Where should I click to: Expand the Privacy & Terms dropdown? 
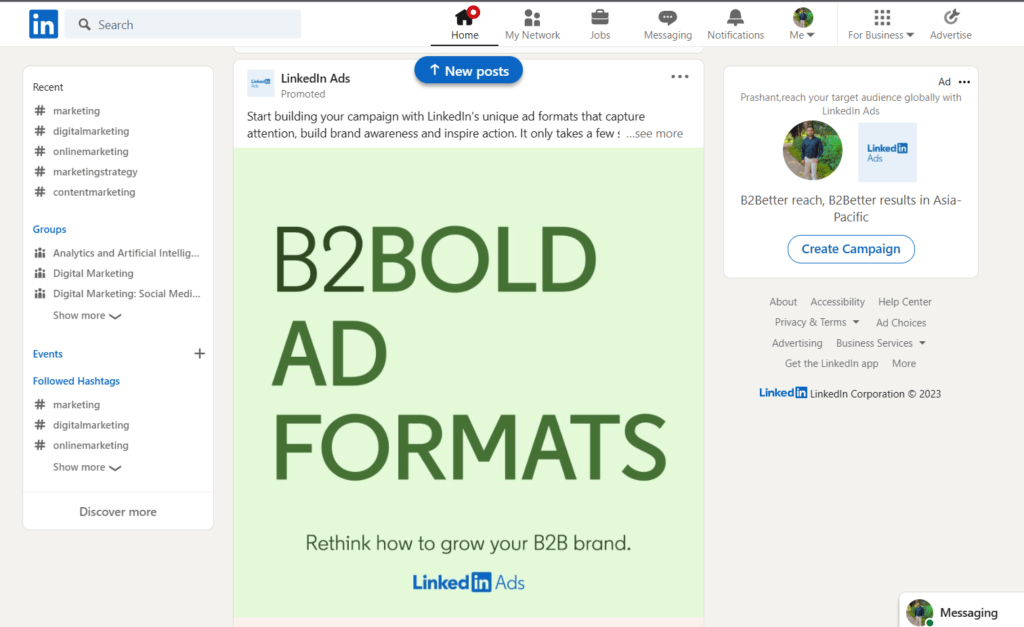click(x=817, y=322)
